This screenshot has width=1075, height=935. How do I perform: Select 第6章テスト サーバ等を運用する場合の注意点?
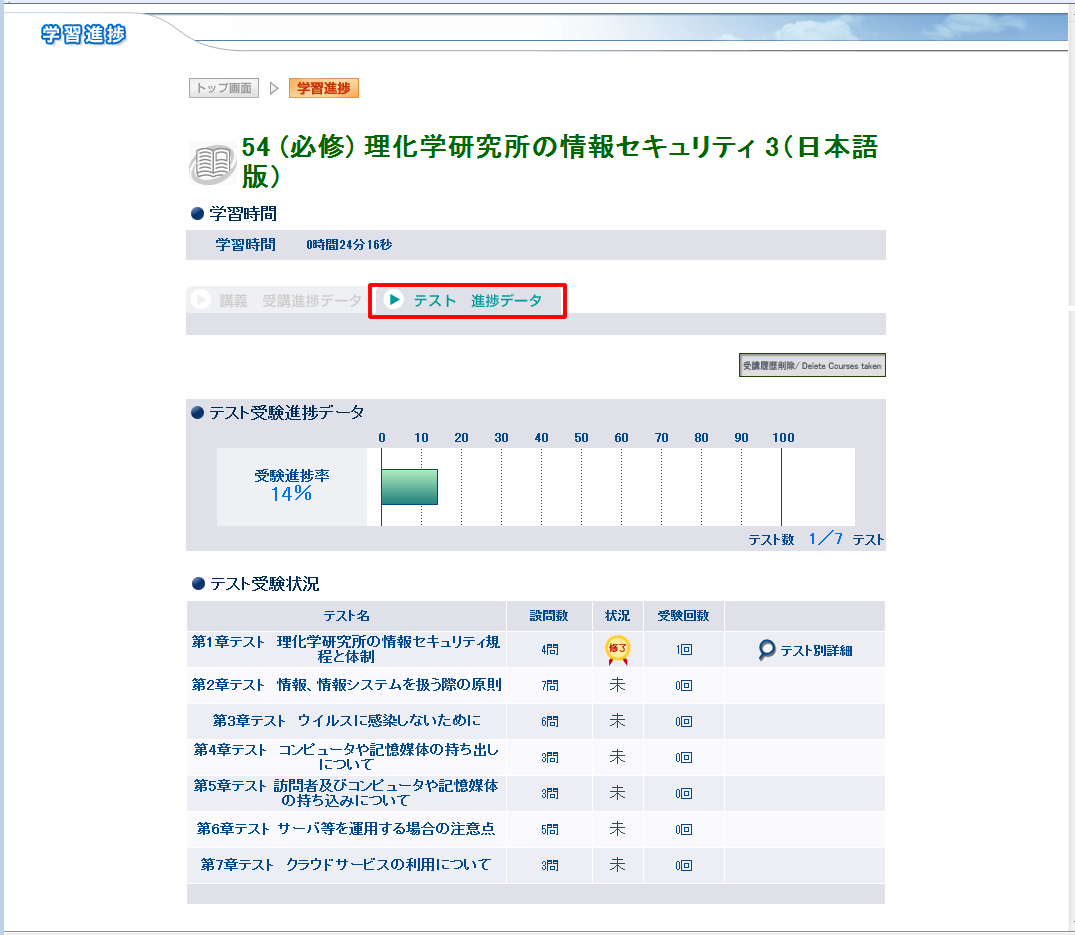coord(346,829)
